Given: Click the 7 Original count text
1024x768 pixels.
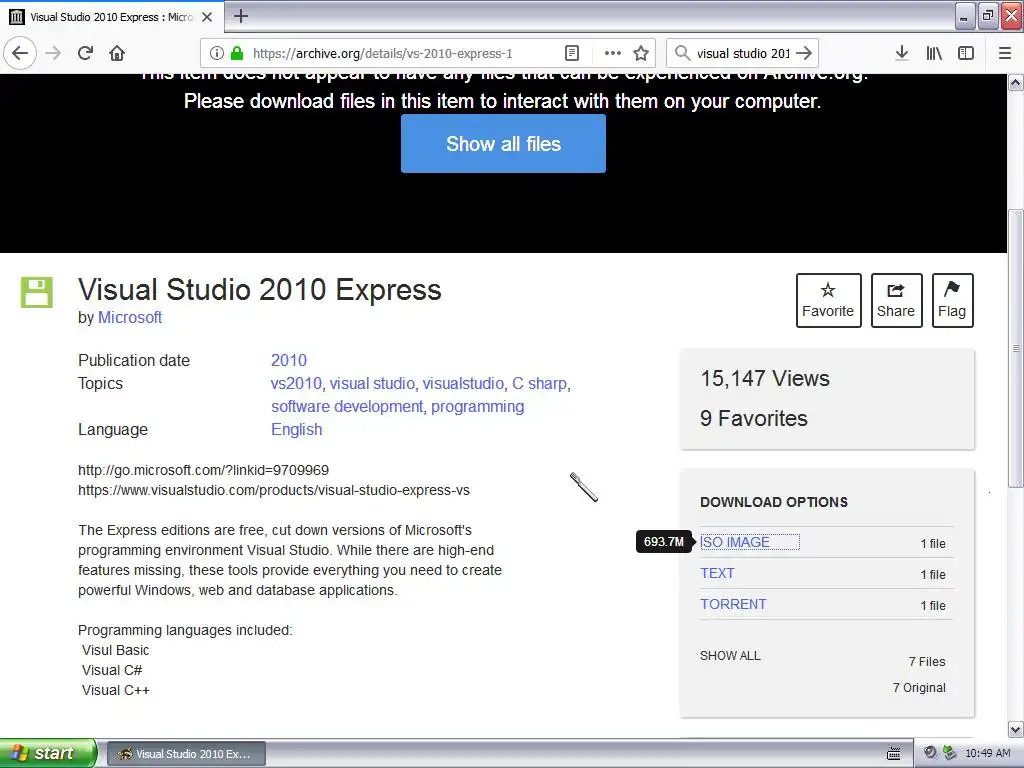Looking at the screenshot, I should pos(919,688).
